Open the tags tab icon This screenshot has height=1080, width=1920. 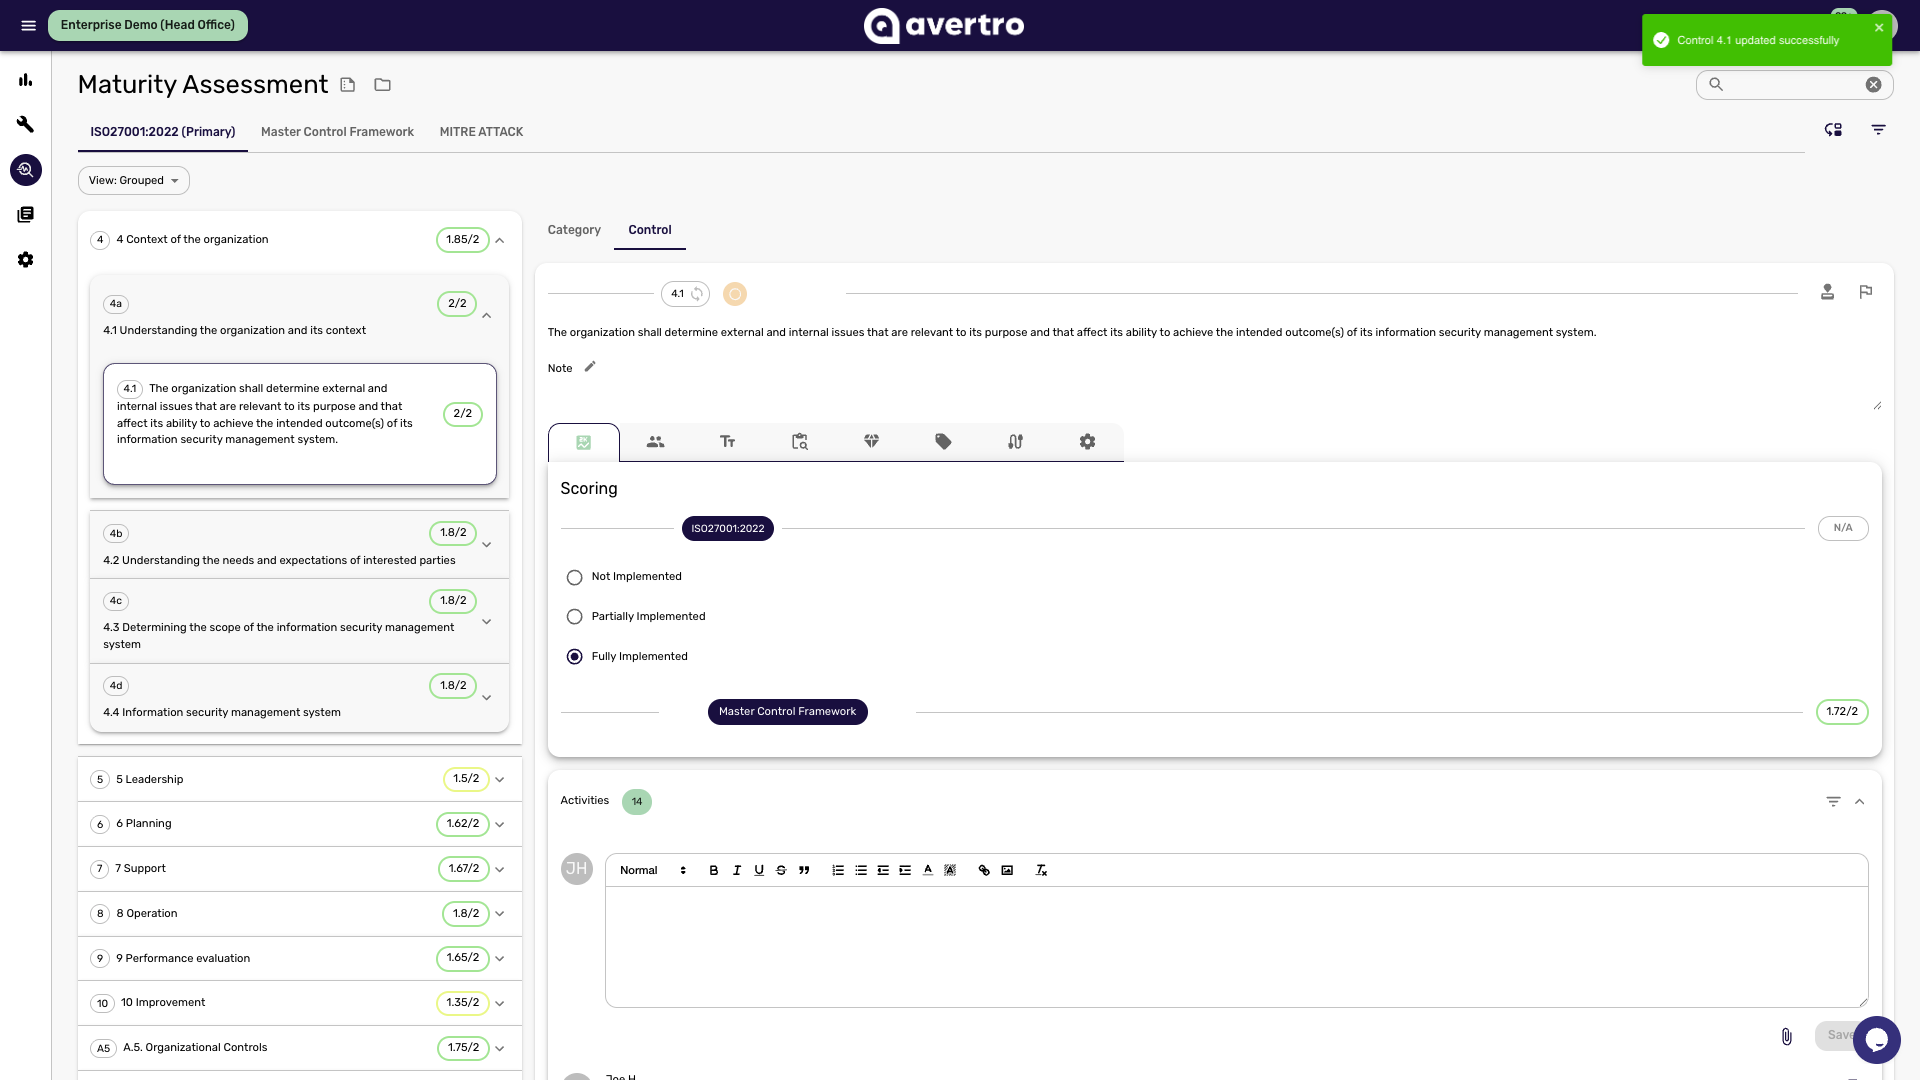click(x=943, y=442)
